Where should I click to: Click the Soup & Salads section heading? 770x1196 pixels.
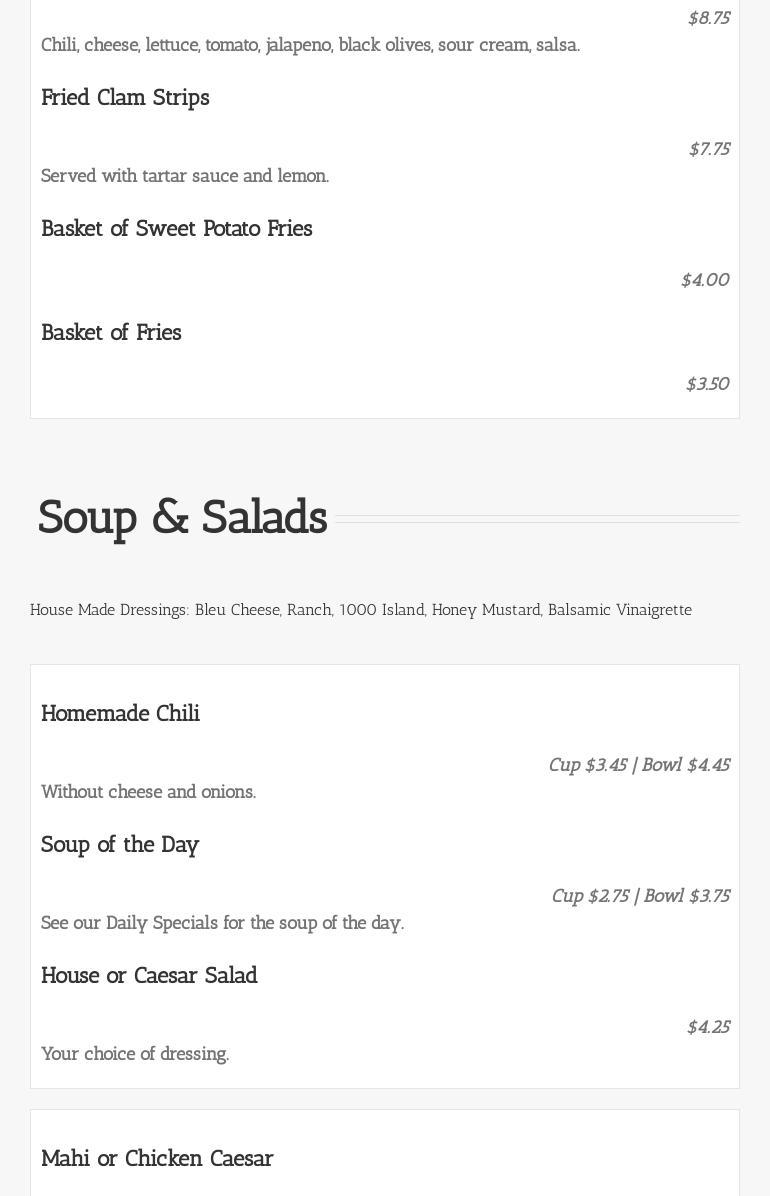pos(183,518)
